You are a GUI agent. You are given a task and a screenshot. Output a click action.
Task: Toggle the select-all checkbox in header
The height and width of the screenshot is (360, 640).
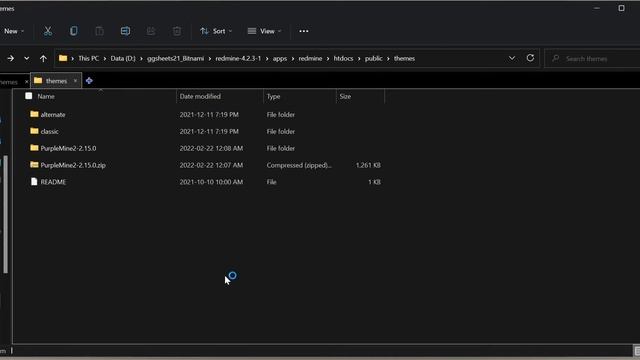(x=29, y=96)
